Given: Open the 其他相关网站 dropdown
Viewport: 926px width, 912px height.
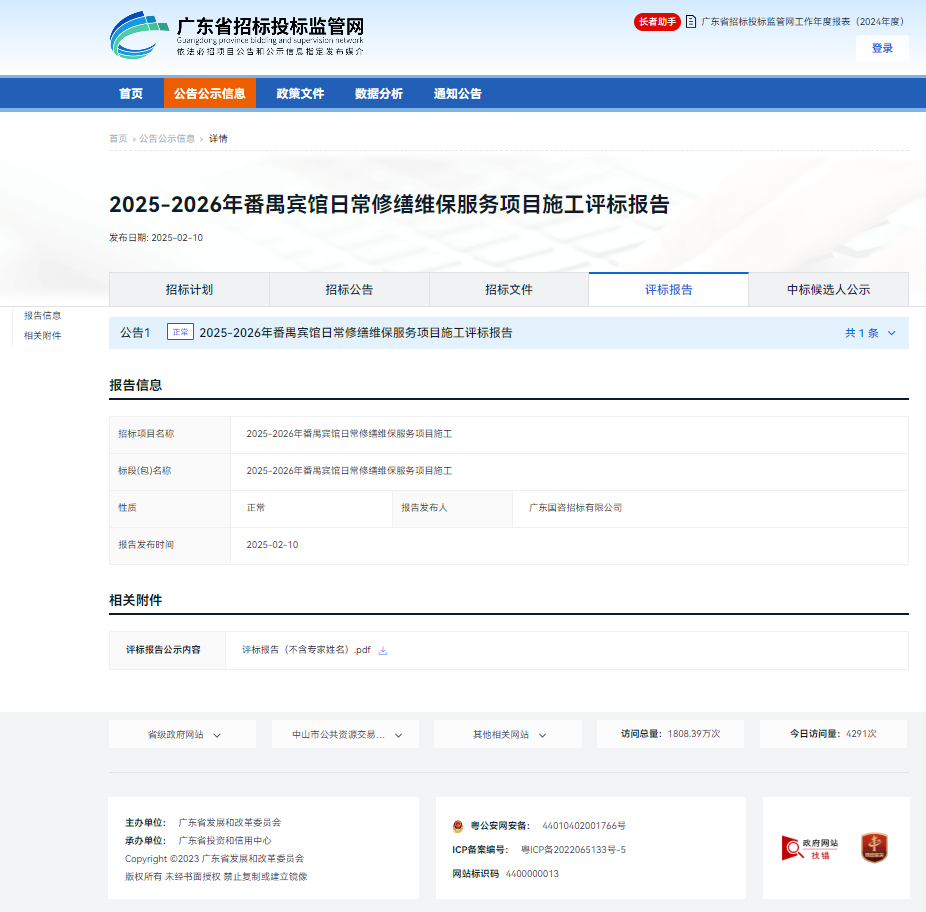Looking at the screenshot, I should (x=507, y=734).
